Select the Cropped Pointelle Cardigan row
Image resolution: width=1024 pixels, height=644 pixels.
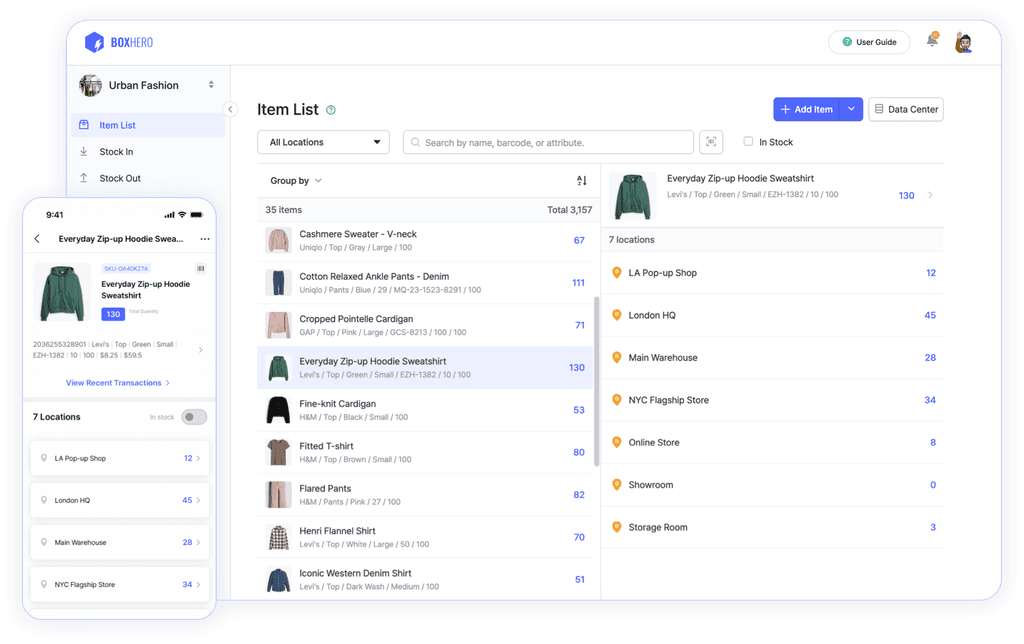[425, 325]
